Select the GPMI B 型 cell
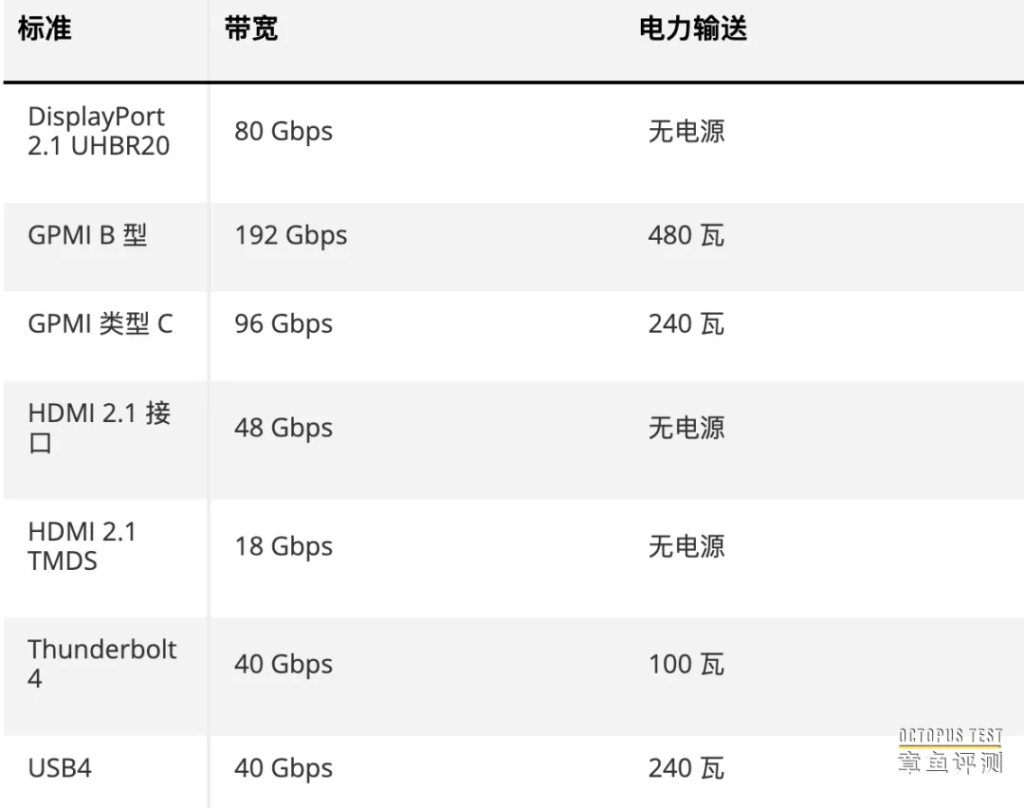 click(x=87, y=236)
